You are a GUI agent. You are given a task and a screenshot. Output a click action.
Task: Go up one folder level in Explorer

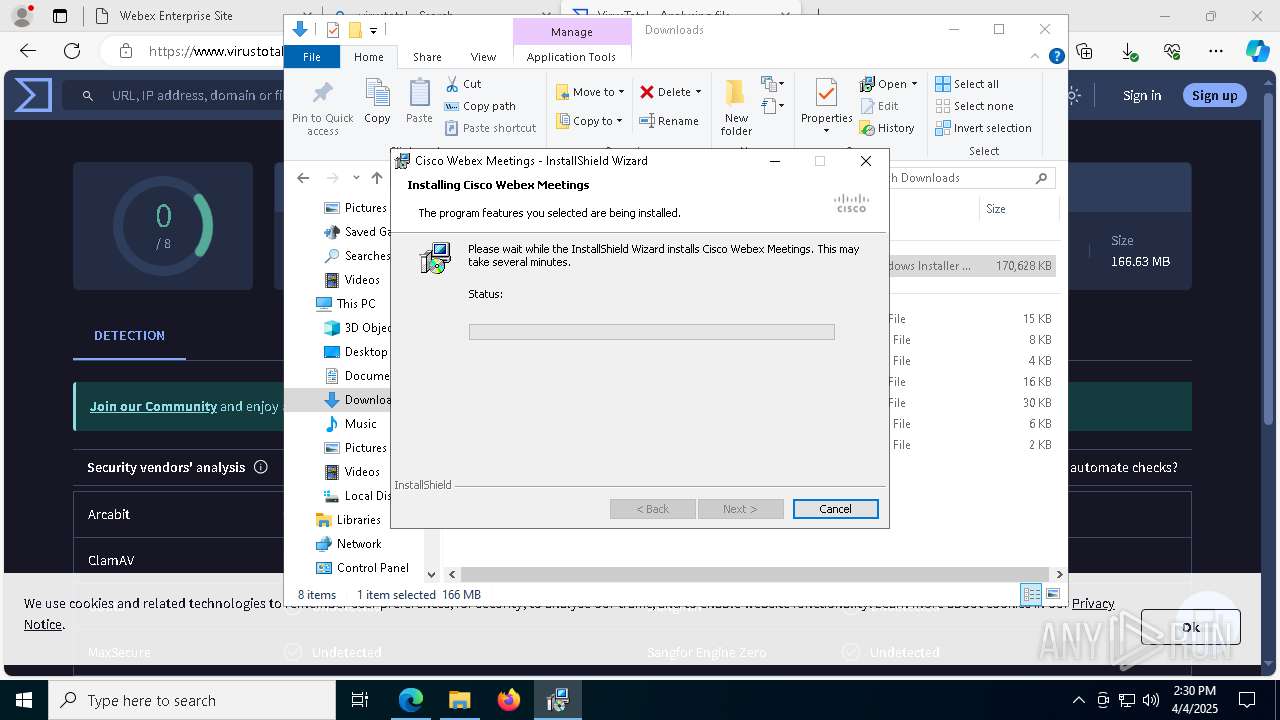376,178
